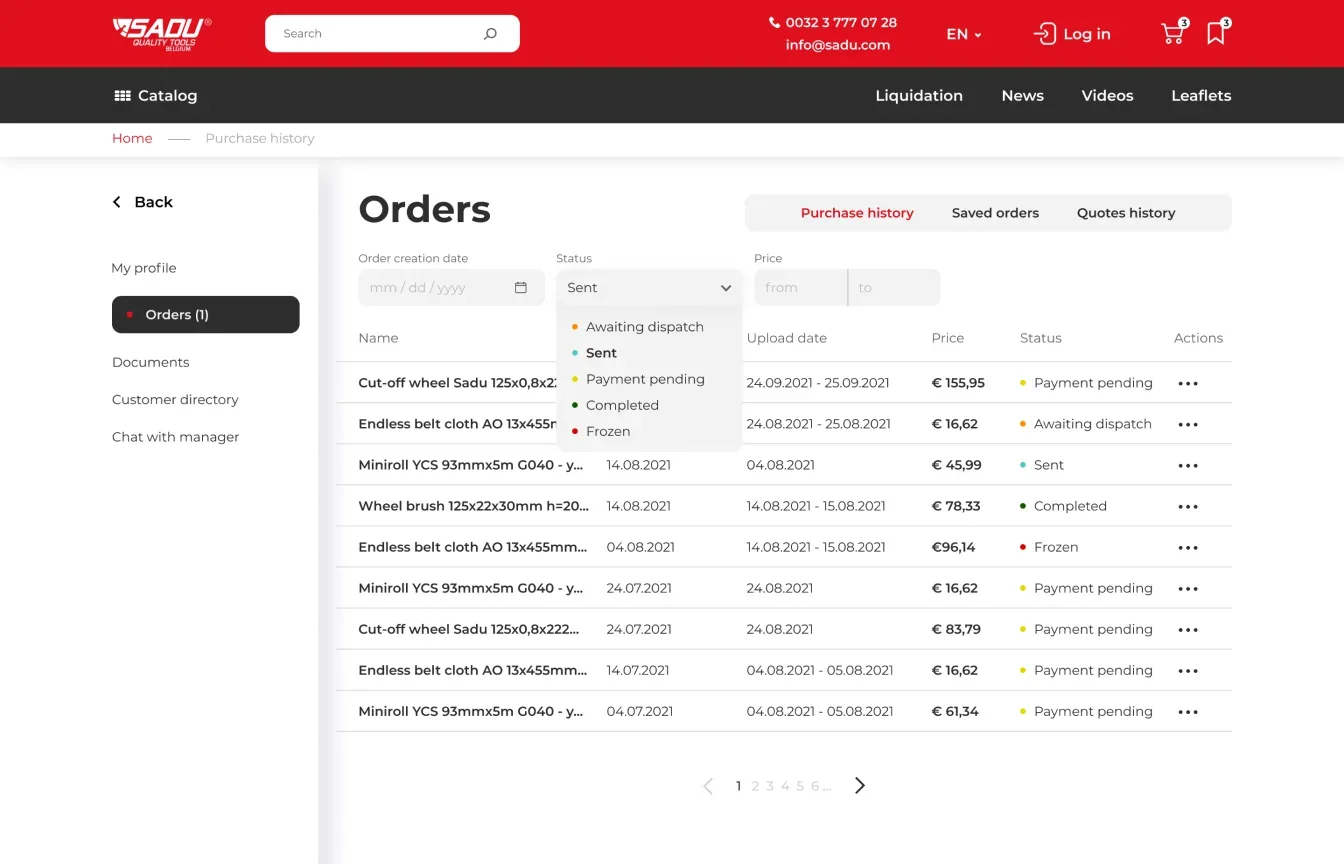The width and height of the screenshot is (1344, 864).
Task: Open the shopping cart icon
Action: (1174, 32)
